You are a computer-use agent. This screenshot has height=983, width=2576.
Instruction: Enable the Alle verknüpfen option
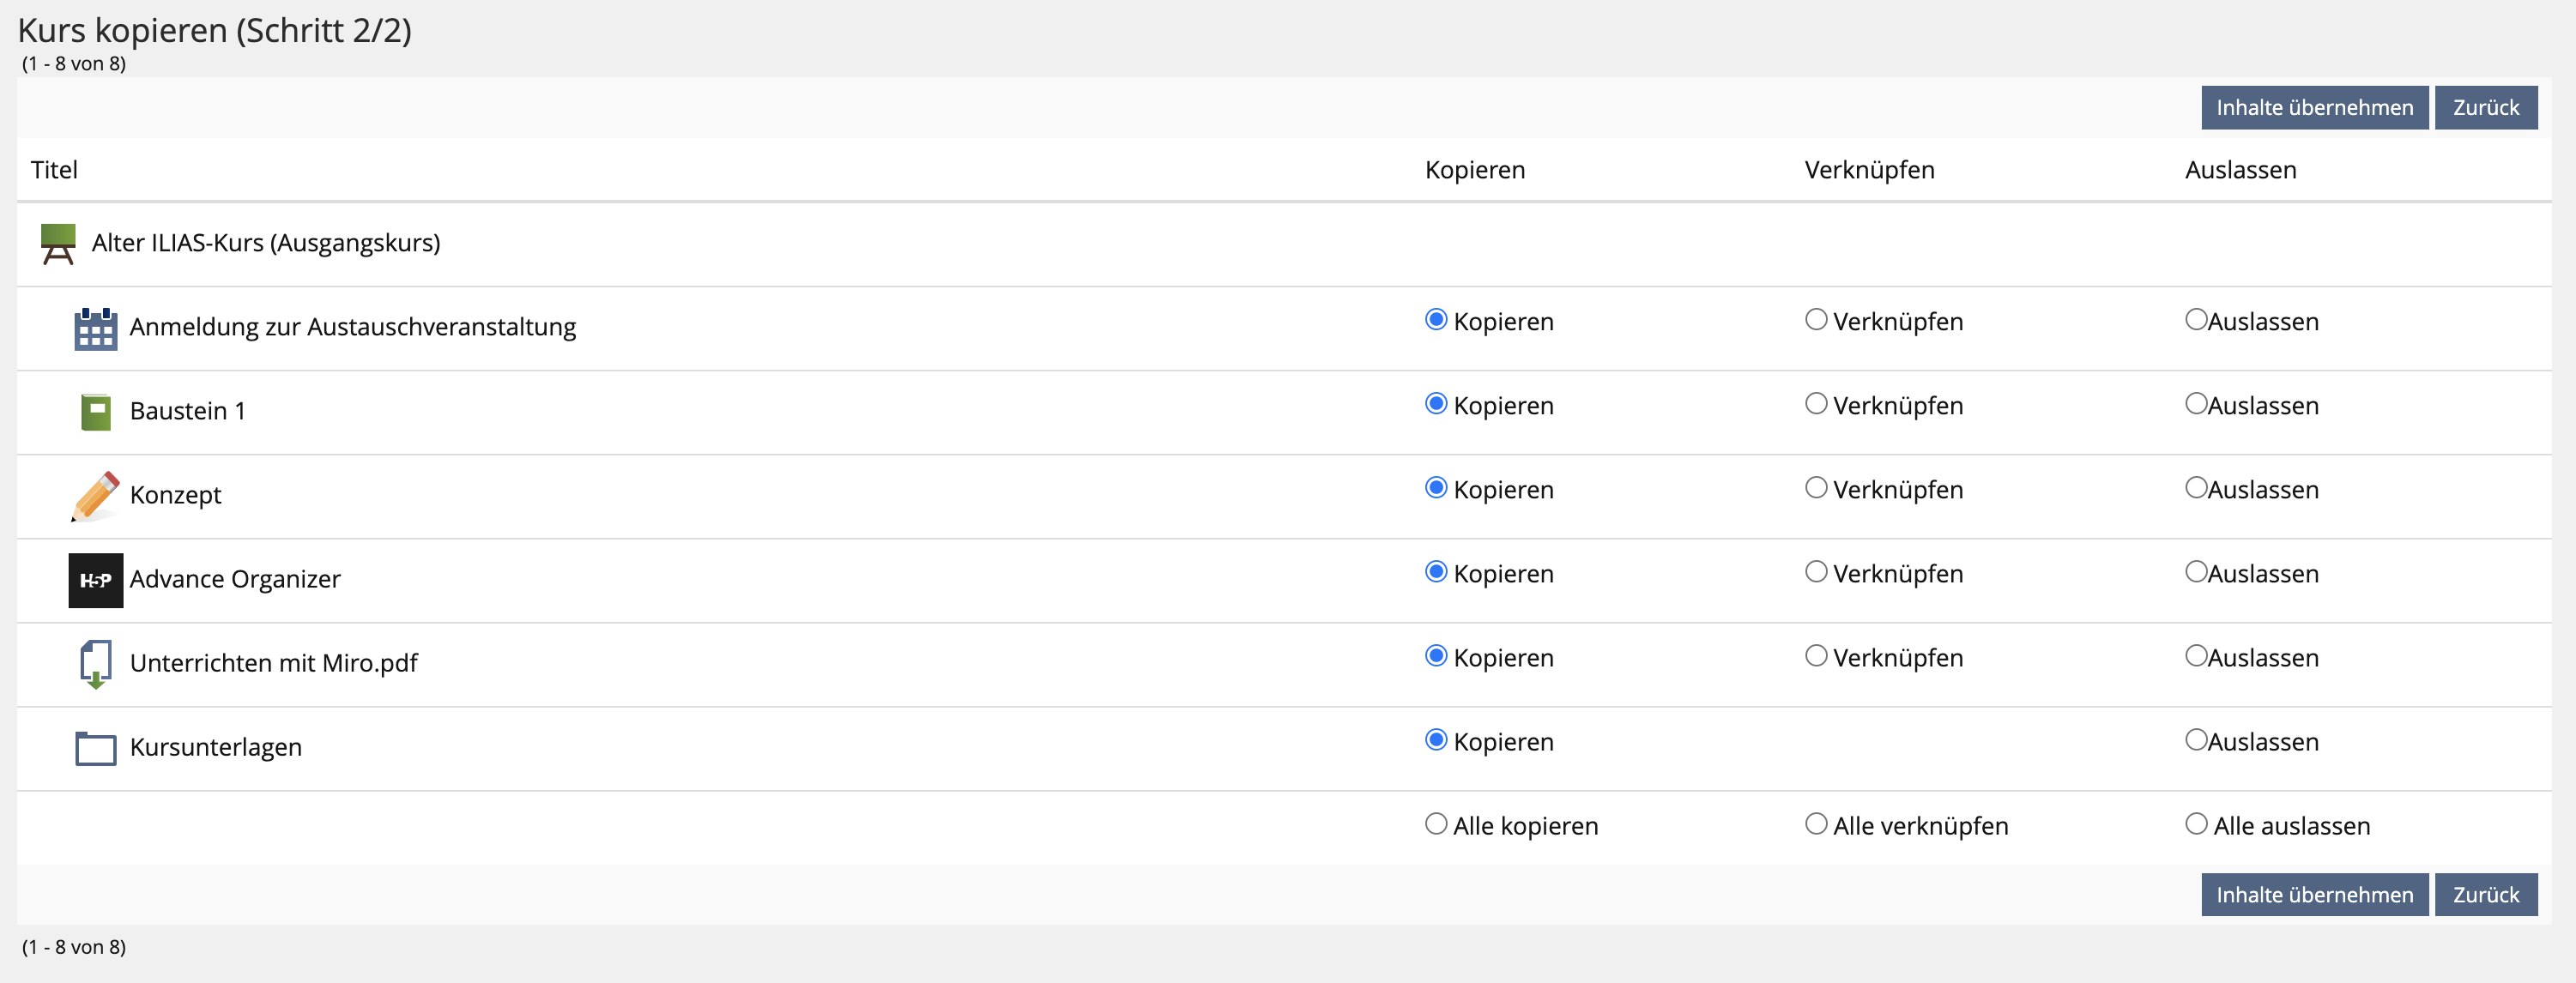click(1816, 824)
